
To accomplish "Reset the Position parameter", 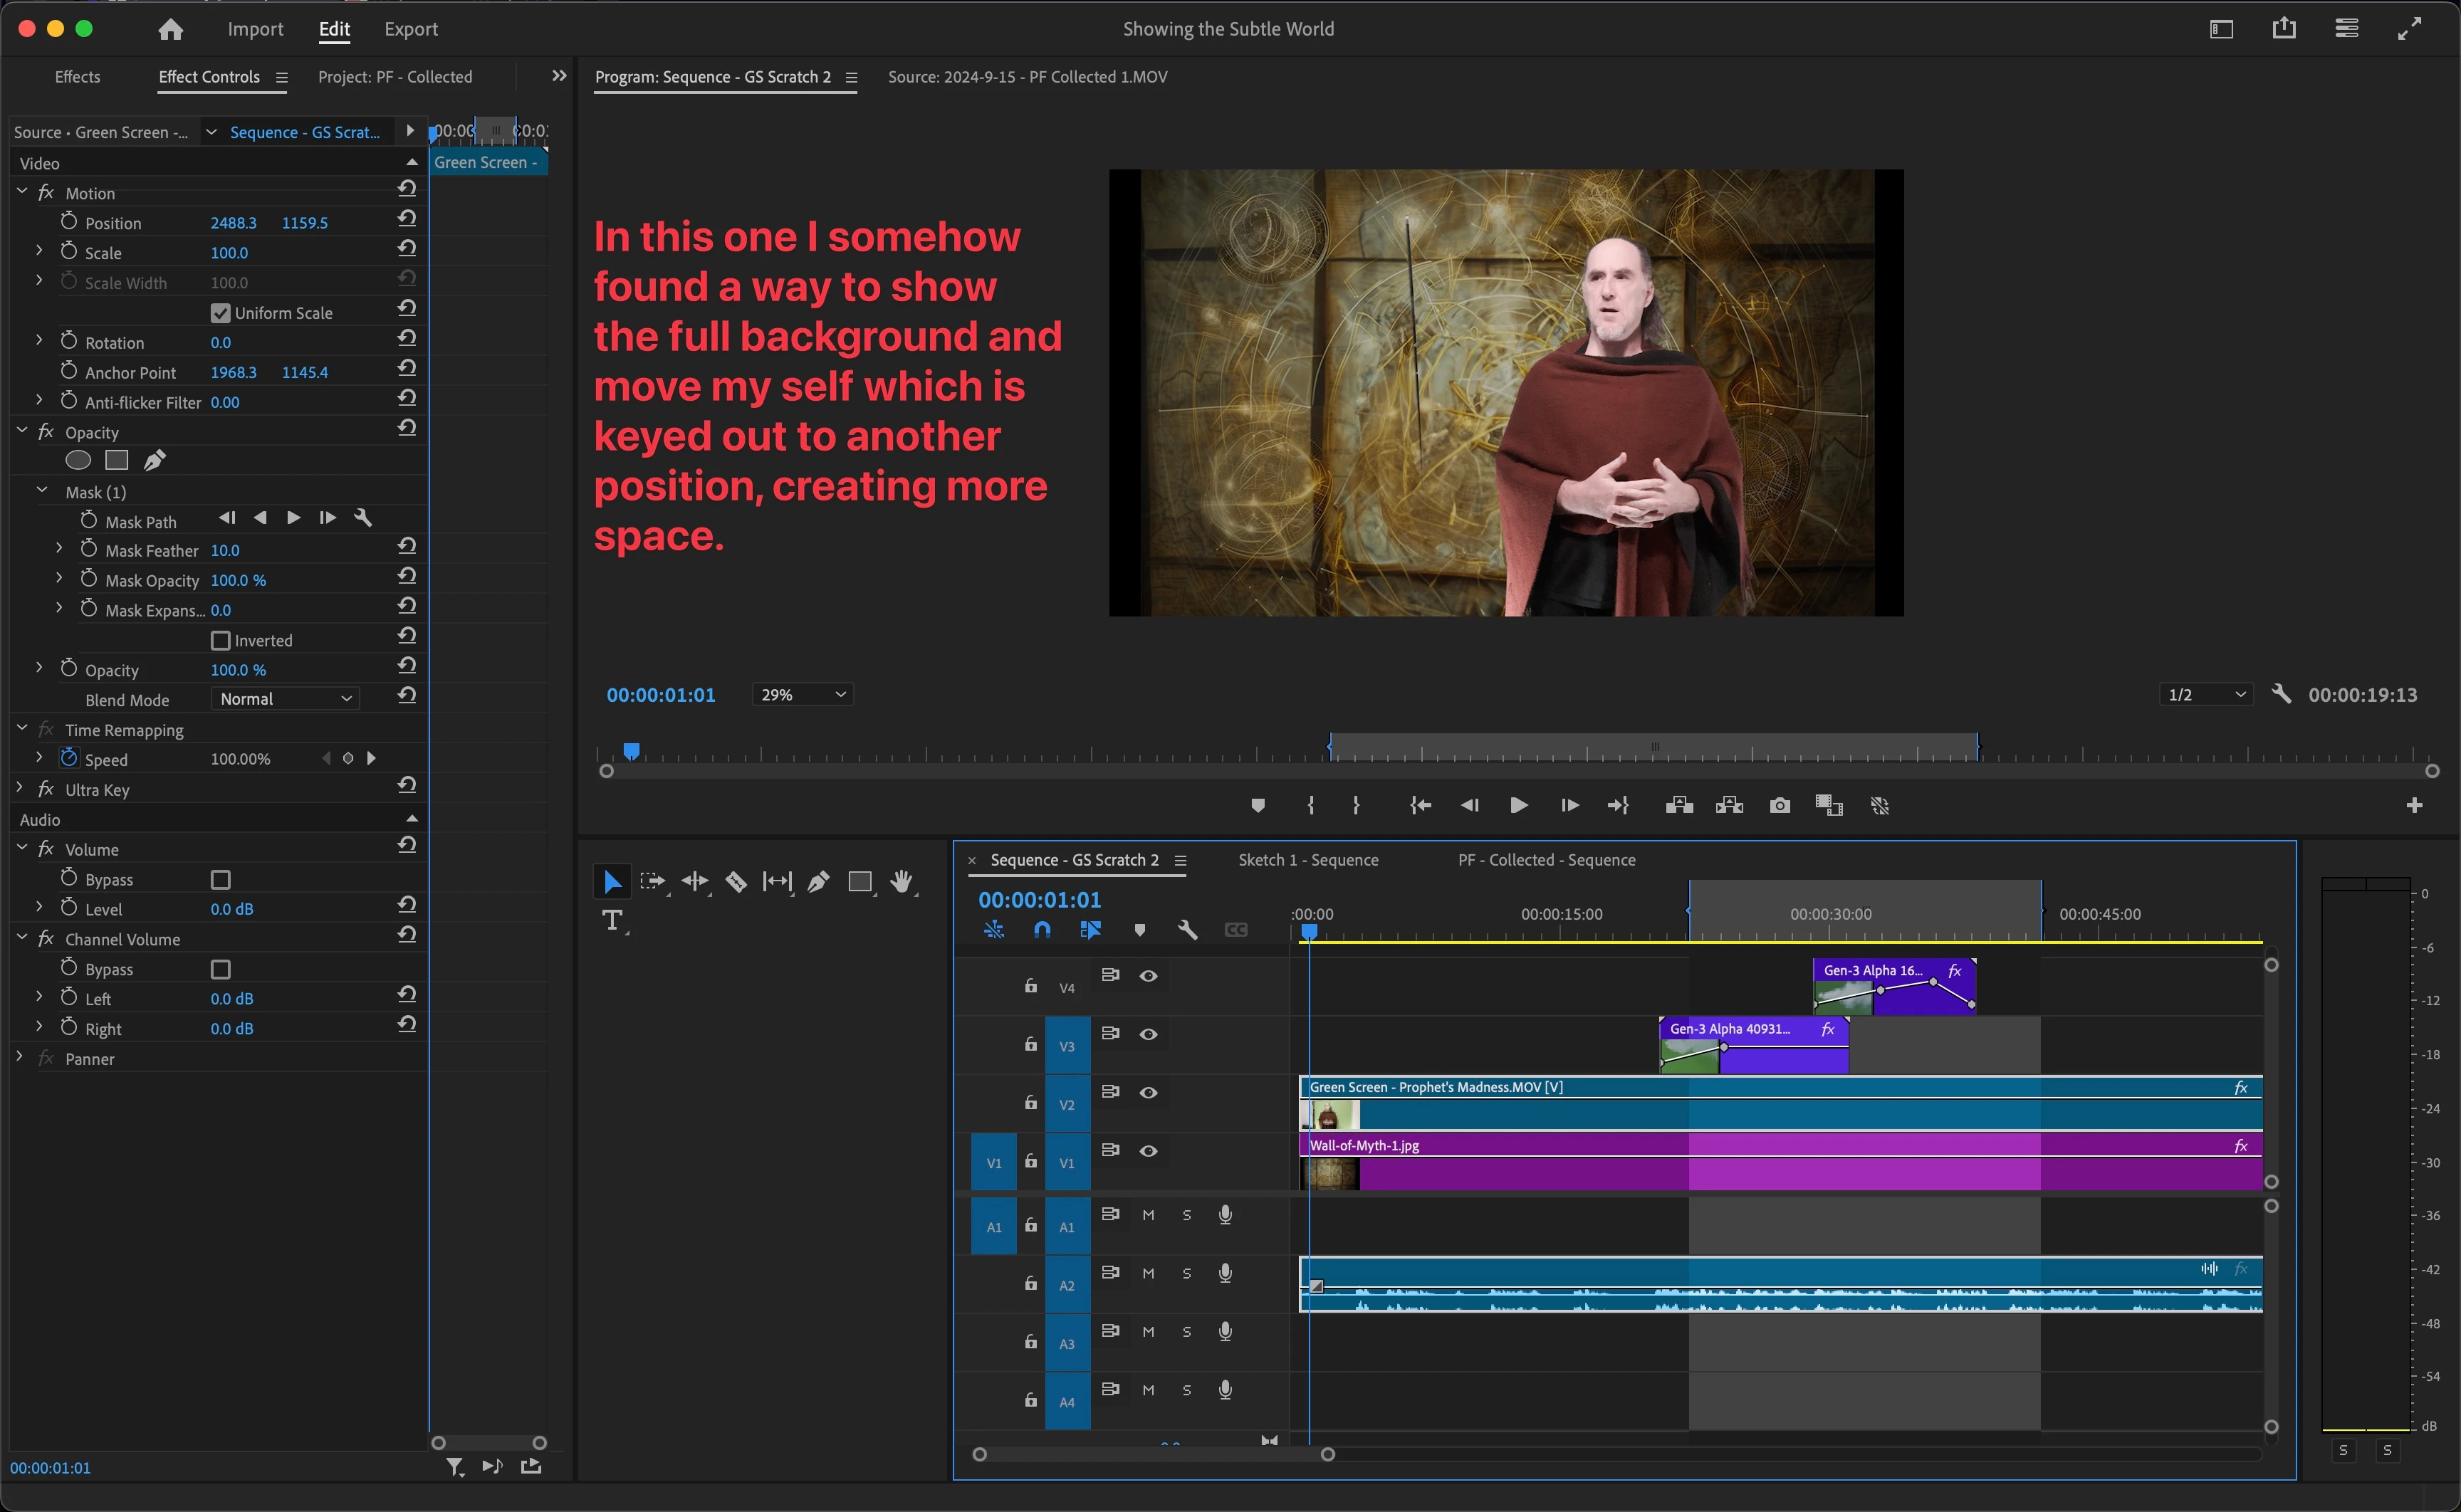I will pyautogui.click(x=407, y=219).
